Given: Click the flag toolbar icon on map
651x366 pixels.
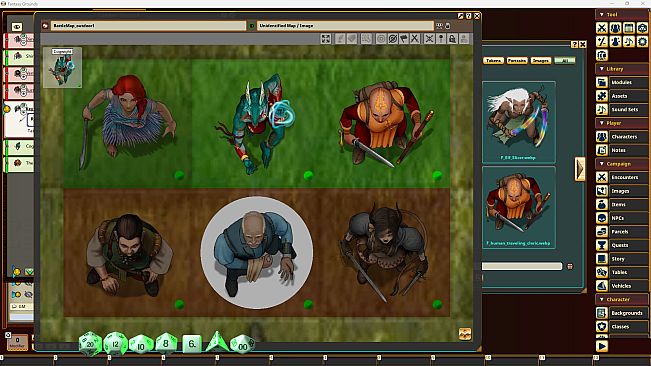Looking at the screenshot, I should [x=404, y=39].
